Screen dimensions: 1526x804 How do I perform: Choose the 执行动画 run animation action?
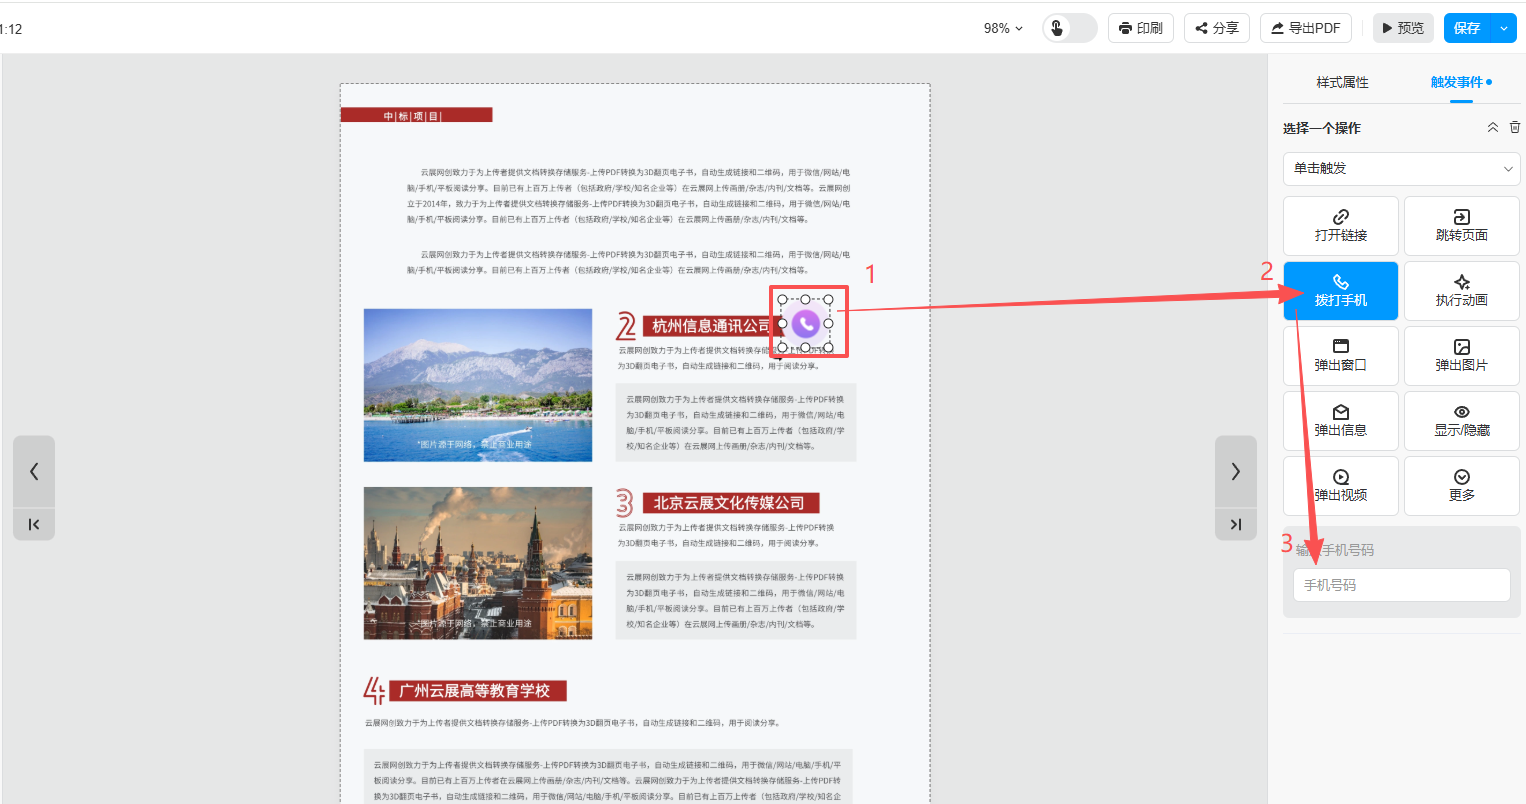pyautogui.click(x=1461, y=291)
